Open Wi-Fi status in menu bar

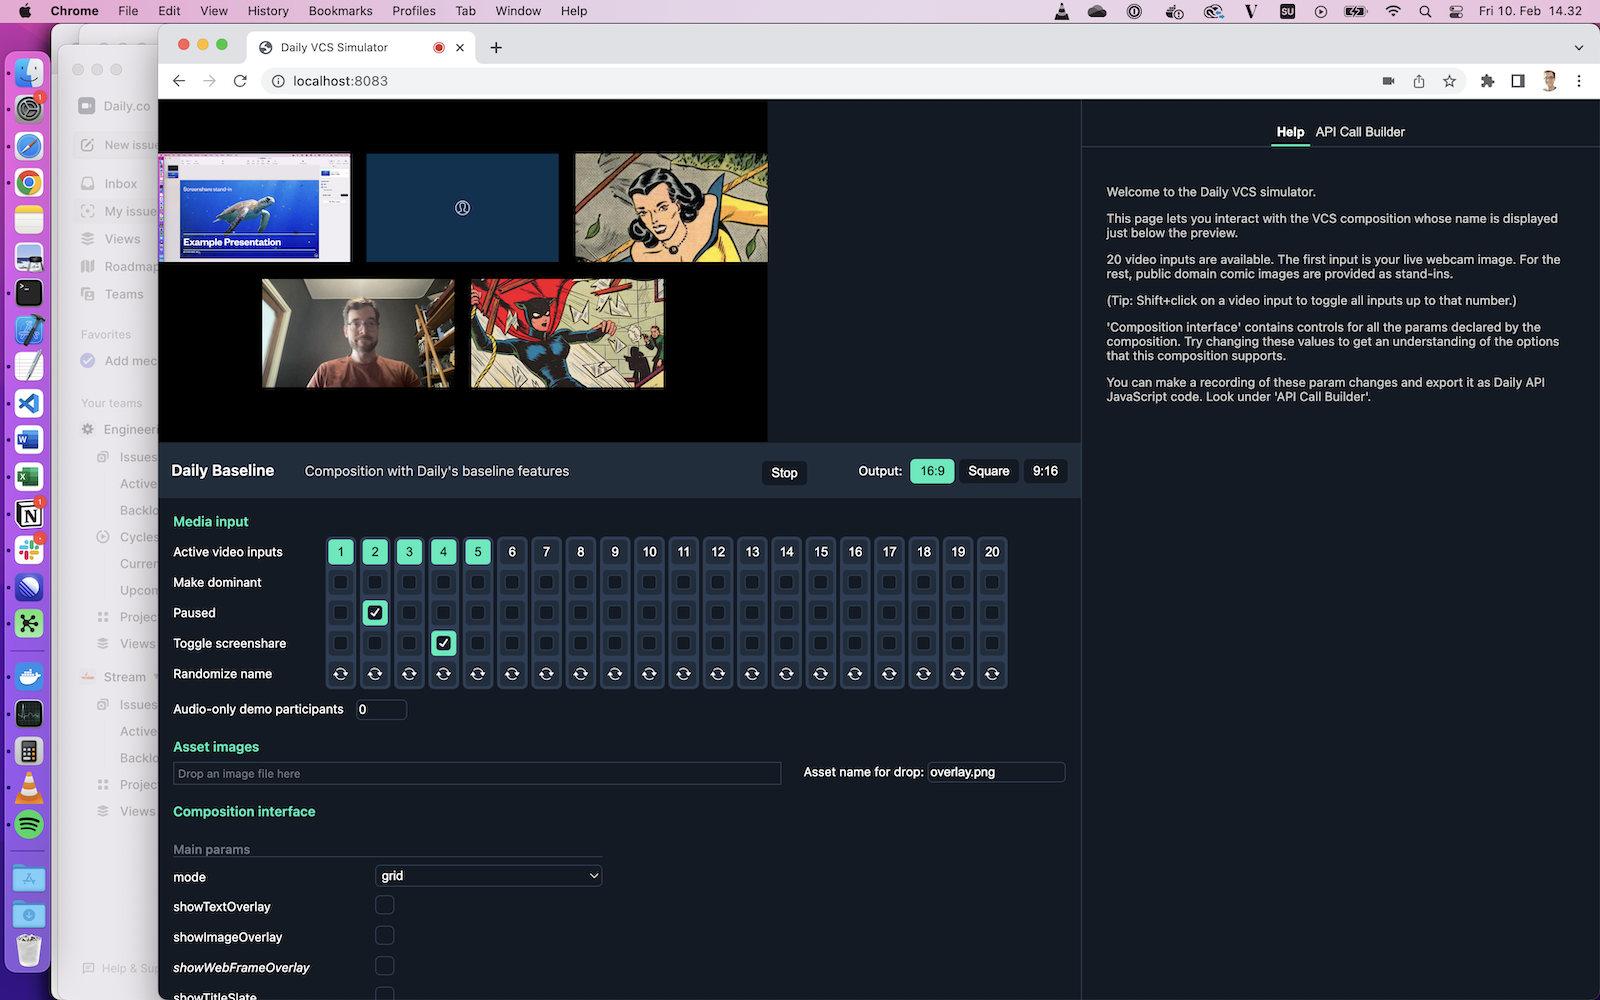pyautogui.click(x=1393, y=11)
